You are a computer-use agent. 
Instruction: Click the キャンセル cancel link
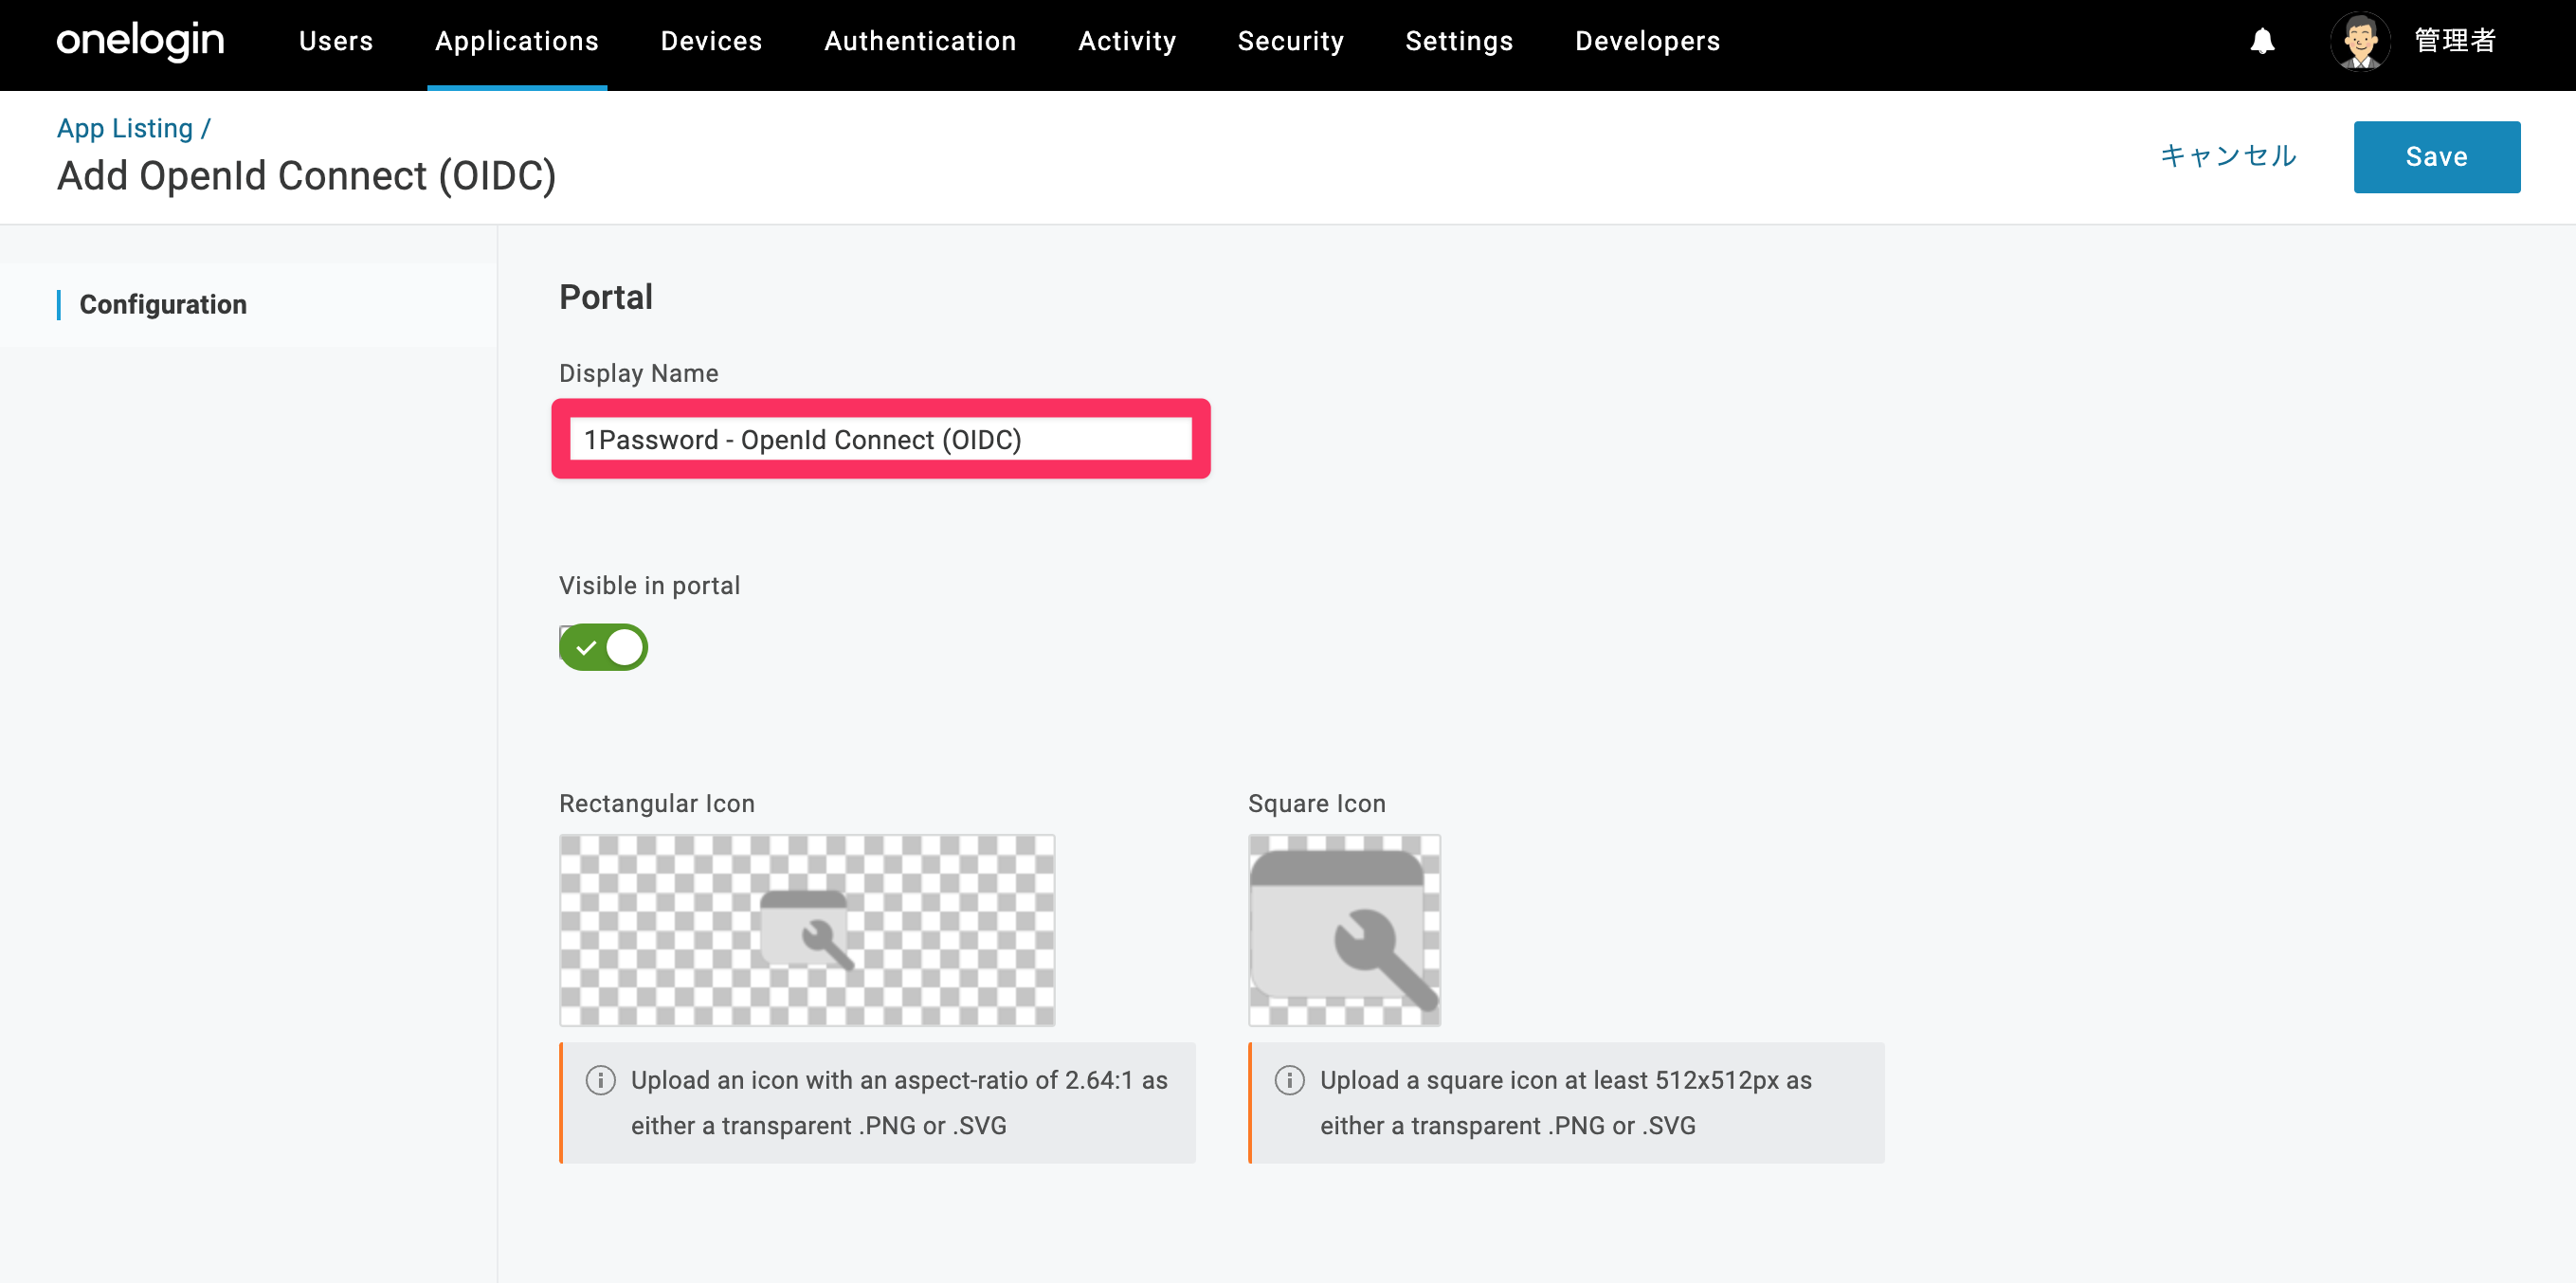coord(2228,156)
